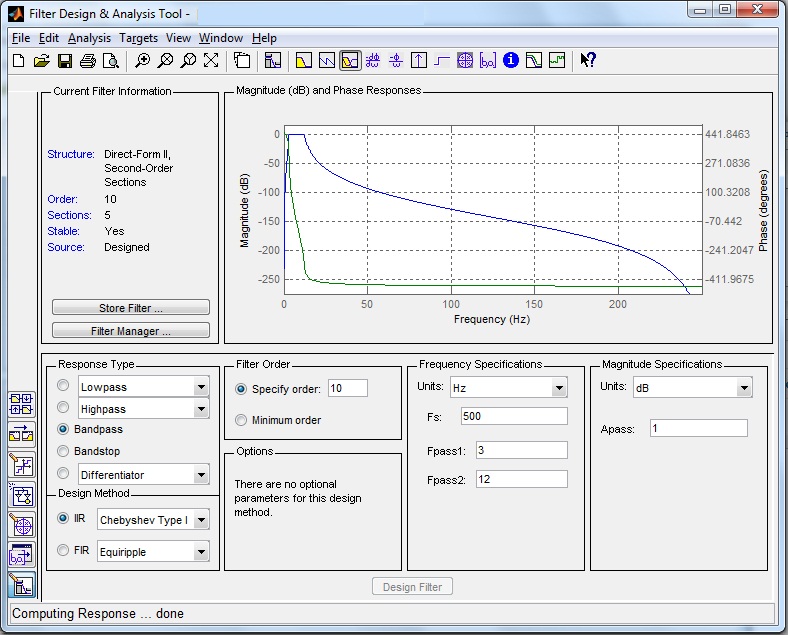Select the Step Response toolbar icon

click(x=441, y=61)
